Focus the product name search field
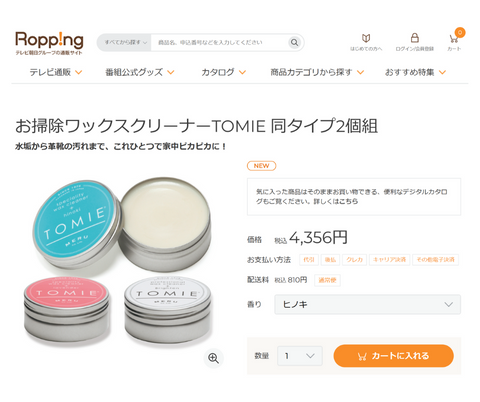This screenshot has width=480, height=402. pyautogui.click(x=219, y=42)
